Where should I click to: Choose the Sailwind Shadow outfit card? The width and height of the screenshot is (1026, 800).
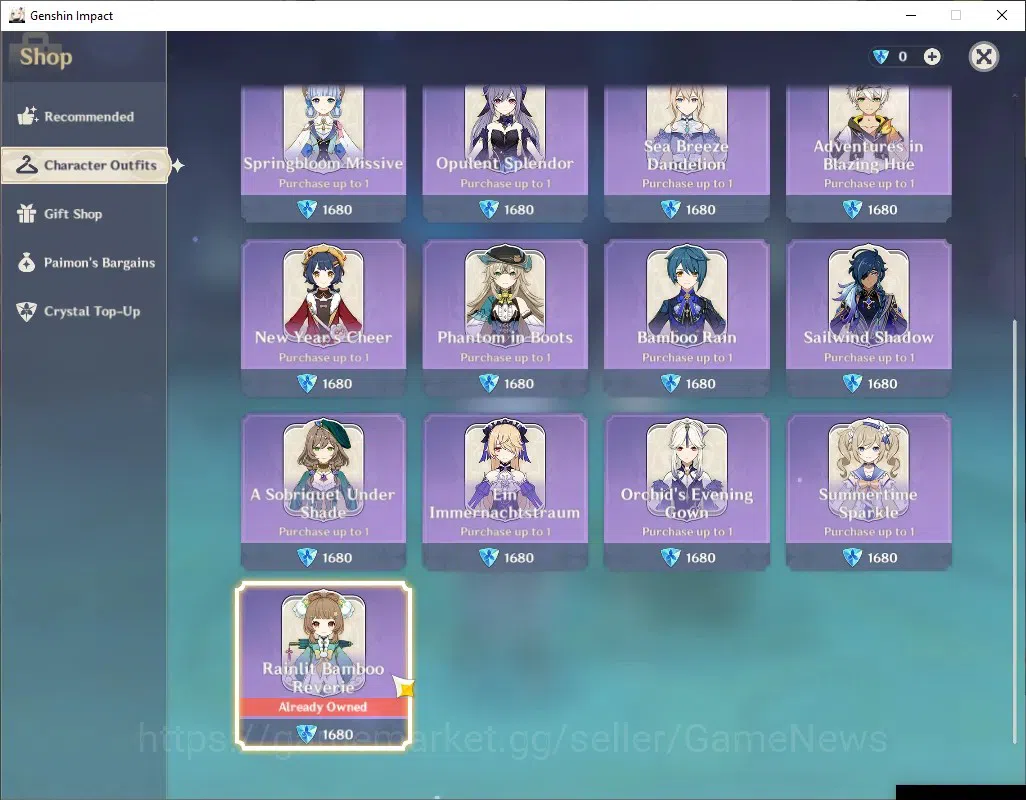[868, 318]
